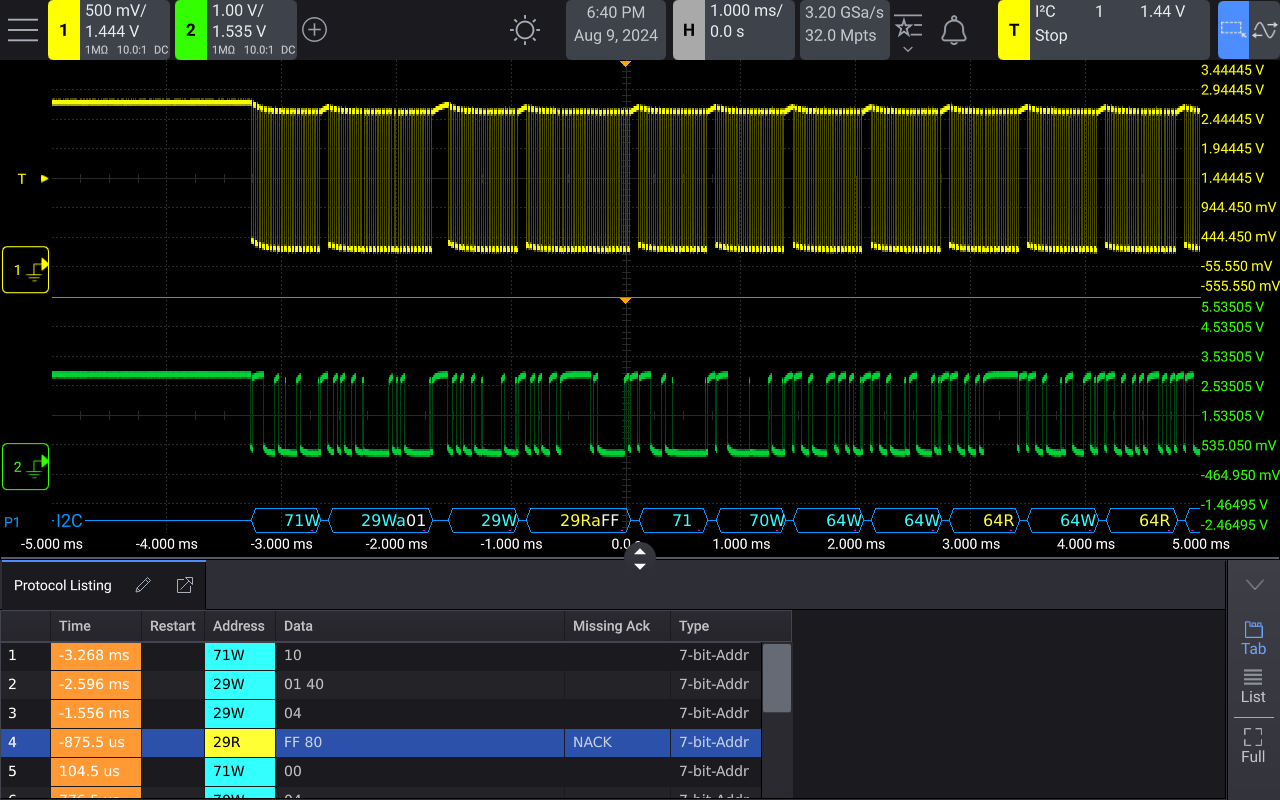This screenshot has width=1280, height=800.
Task: Expand the favorites star dropdown
Action: 908,32
